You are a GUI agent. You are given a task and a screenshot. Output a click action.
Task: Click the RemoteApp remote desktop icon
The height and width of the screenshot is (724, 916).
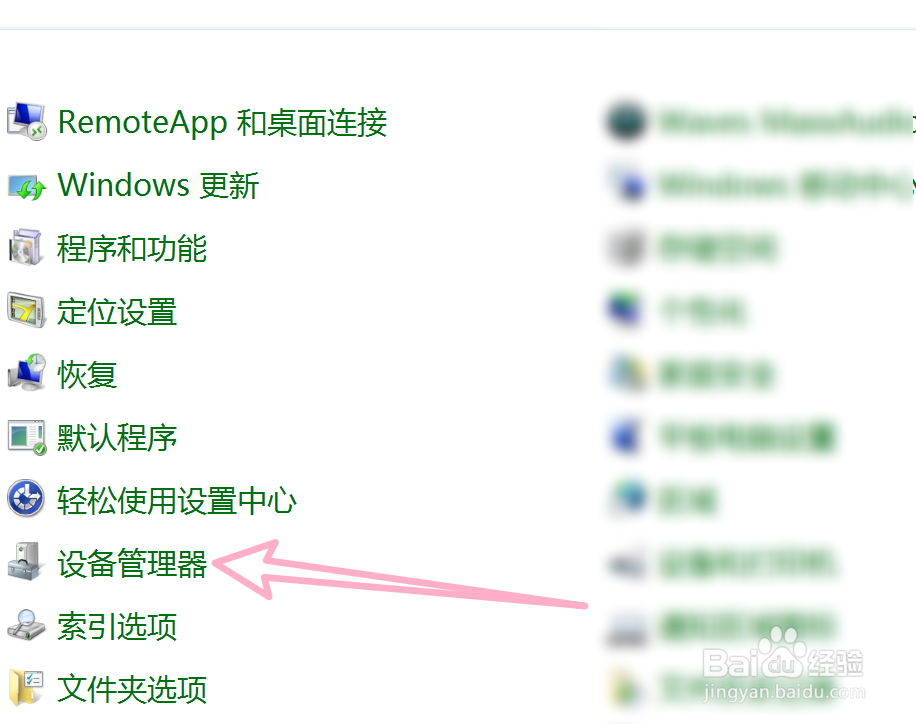coord(26,122)
